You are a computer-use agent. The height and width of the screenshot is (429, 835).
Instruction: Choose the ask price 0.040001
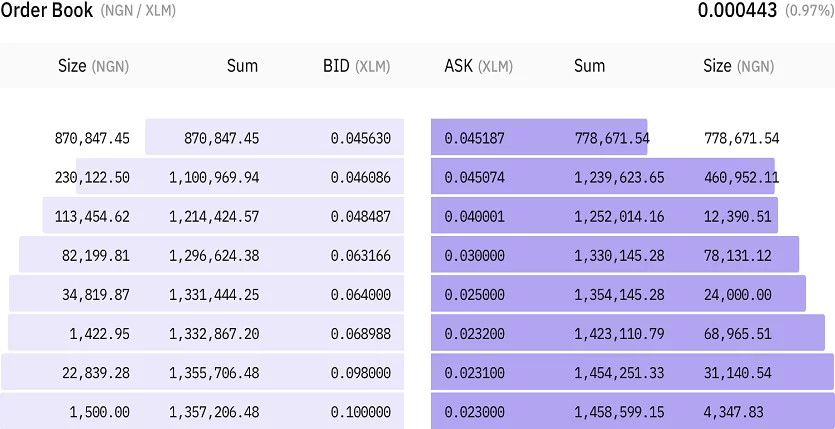474,216
